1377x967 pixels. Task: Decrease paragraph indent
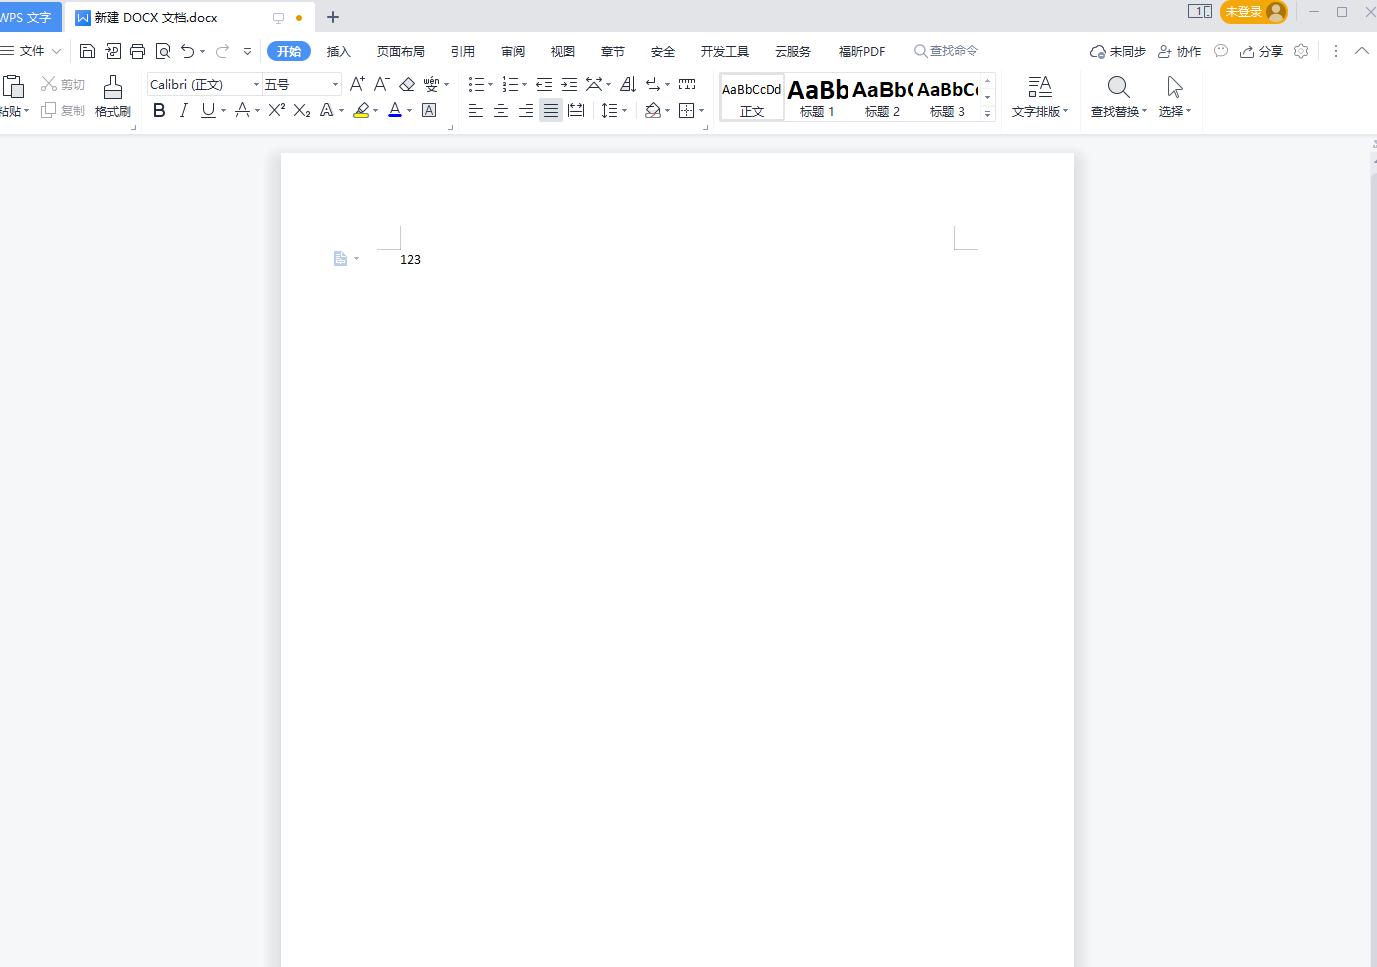tap(544, 84)
